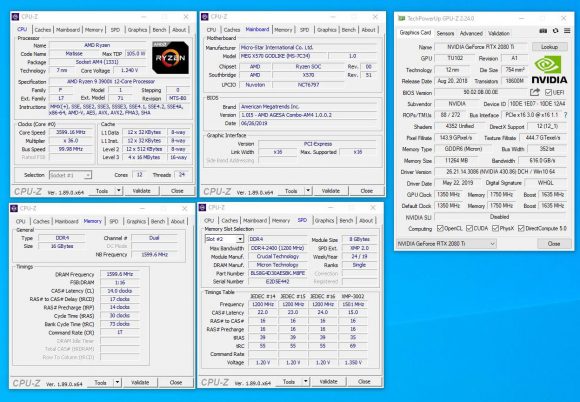
Task: Toggle the CUDA checkbox
Action: click(469, 229)
